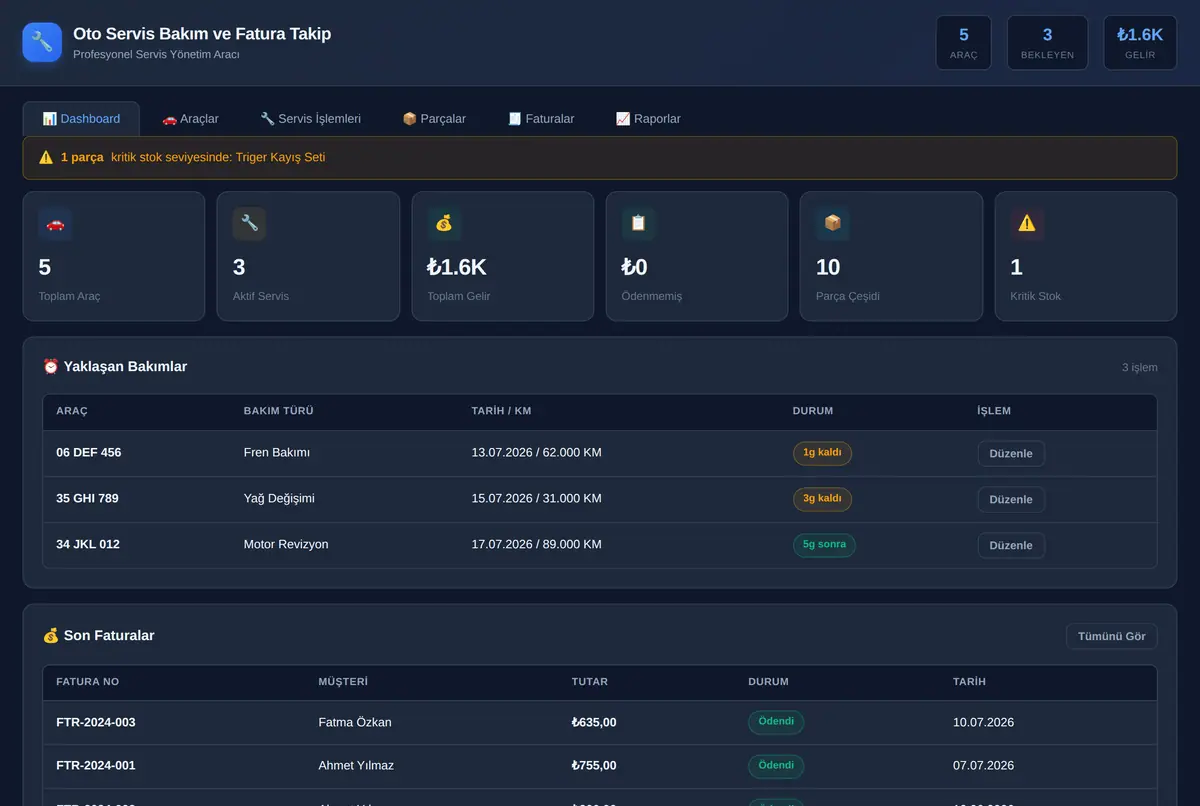Click the warning icon in stock alert banner
Screen dimensions: 1200x806
point(46,157)
